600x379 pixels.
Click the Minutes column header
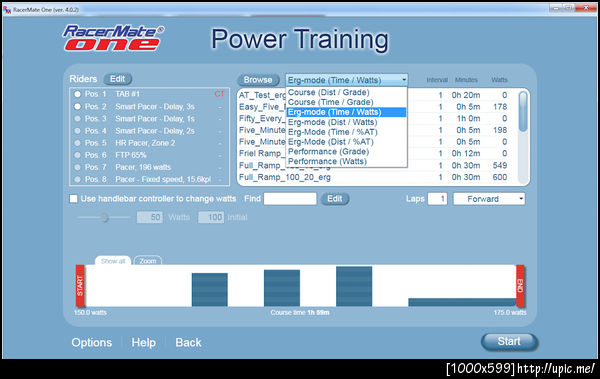coord(466,80)
